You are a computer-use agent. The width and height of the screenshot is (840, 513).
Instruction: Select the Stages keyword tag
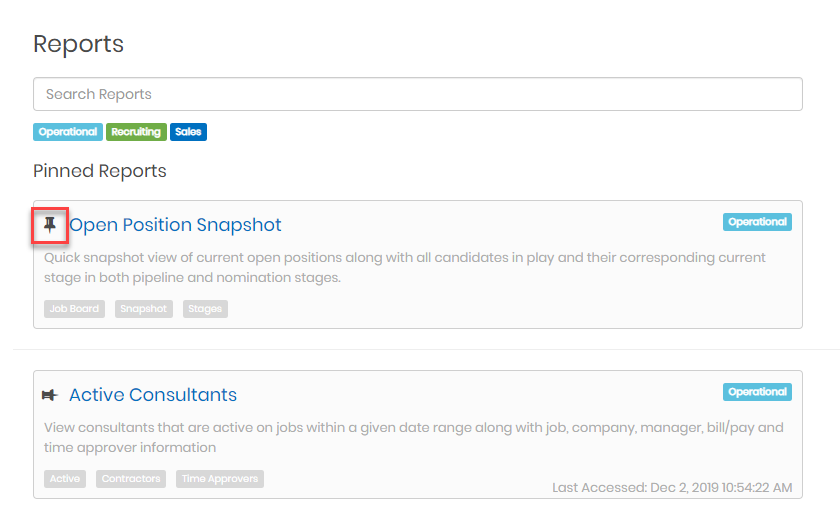(x=205, y=309)
